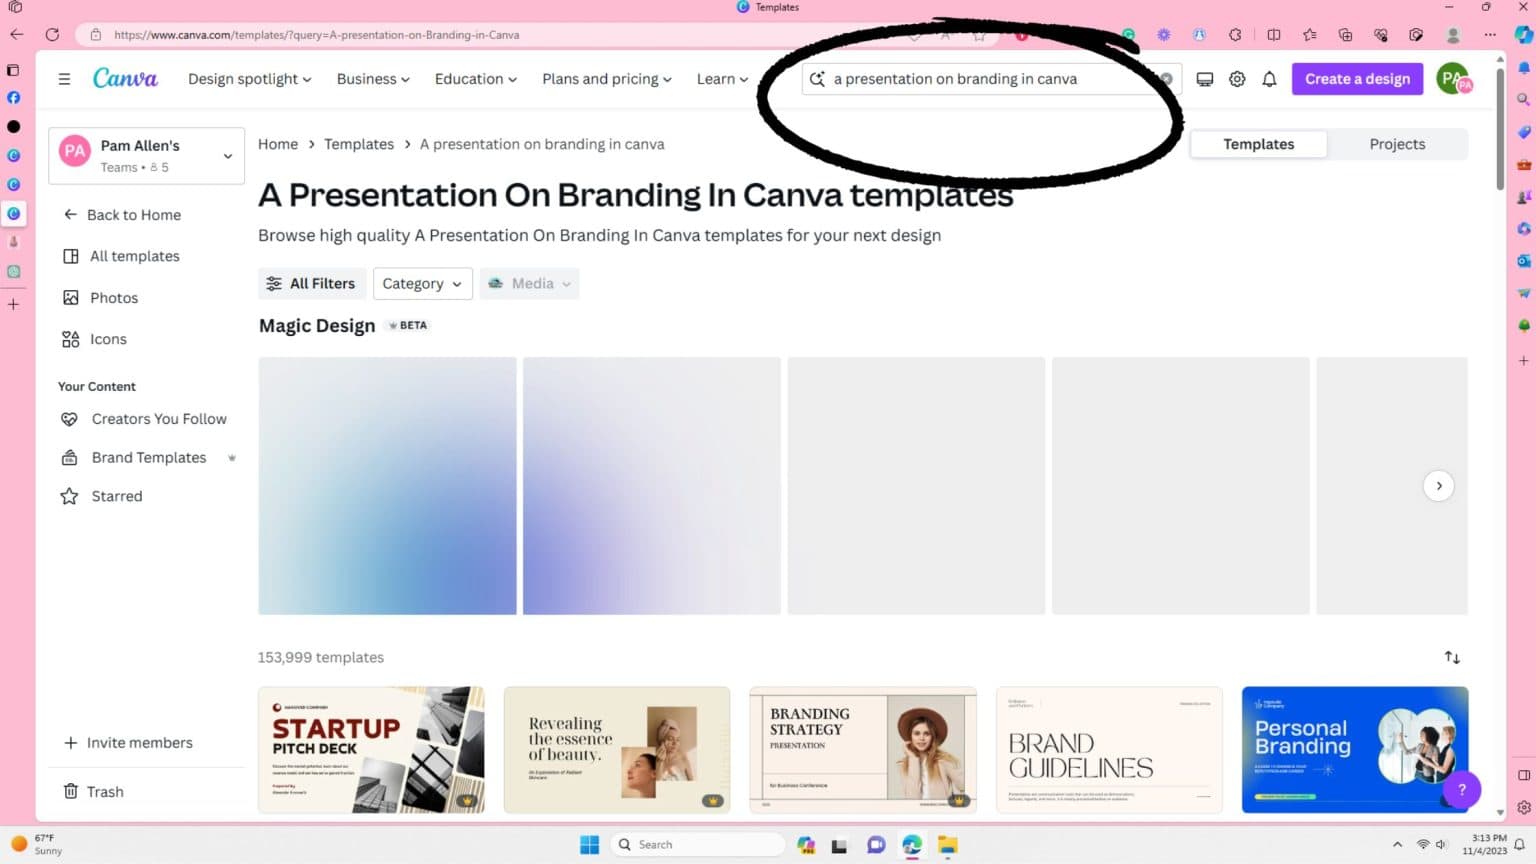Switch to the Projects tab
This screenshot has height=864, width=1536.
pyautogui.click(x=1396, y=144)
